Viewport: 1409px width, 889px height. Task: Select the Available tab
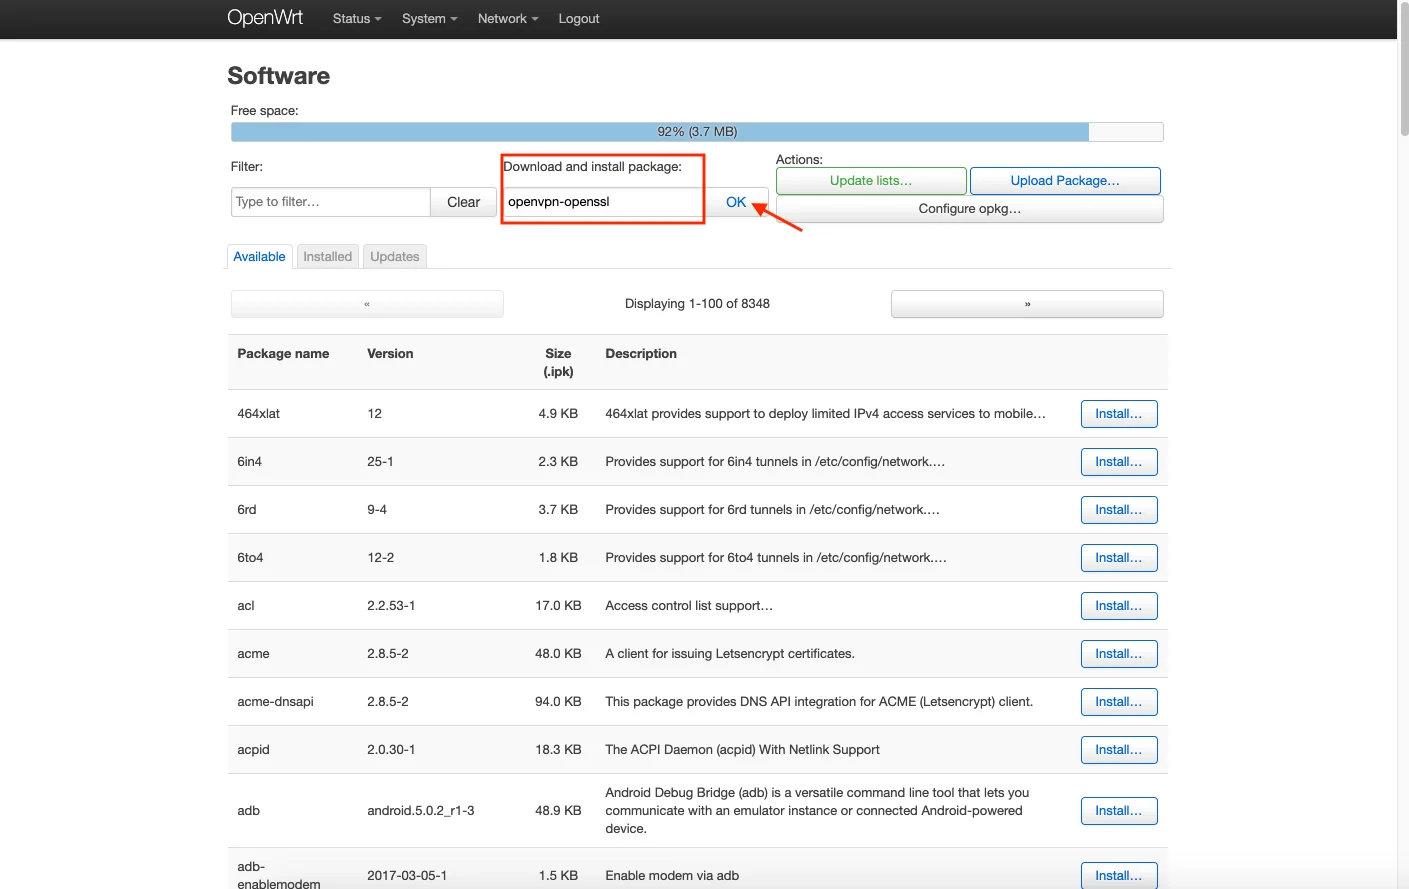(259, 257)
